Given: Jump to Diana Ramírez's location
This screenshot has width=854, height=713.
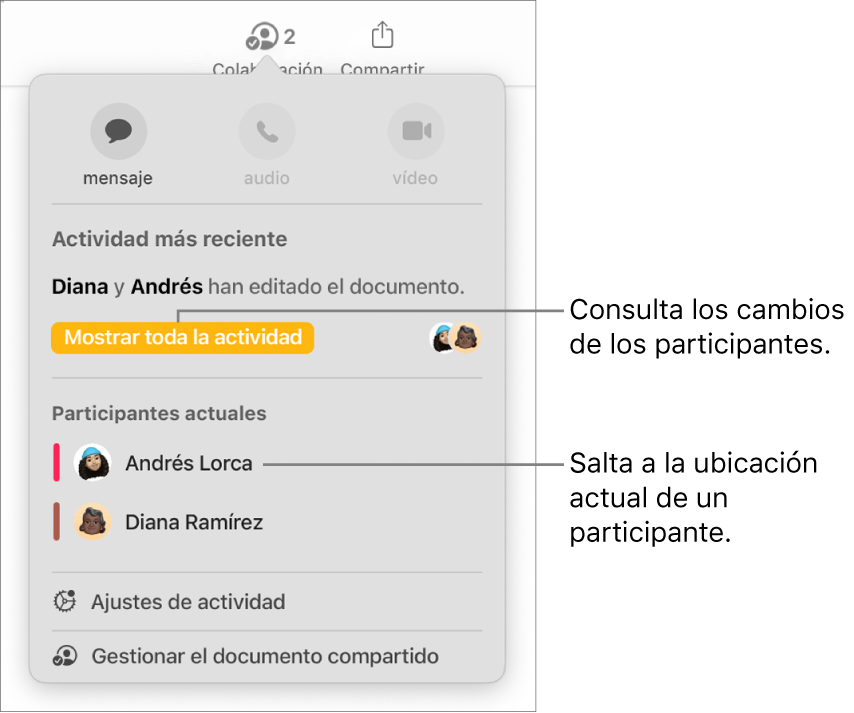Looking at the screenshot, I should (194, 522).
